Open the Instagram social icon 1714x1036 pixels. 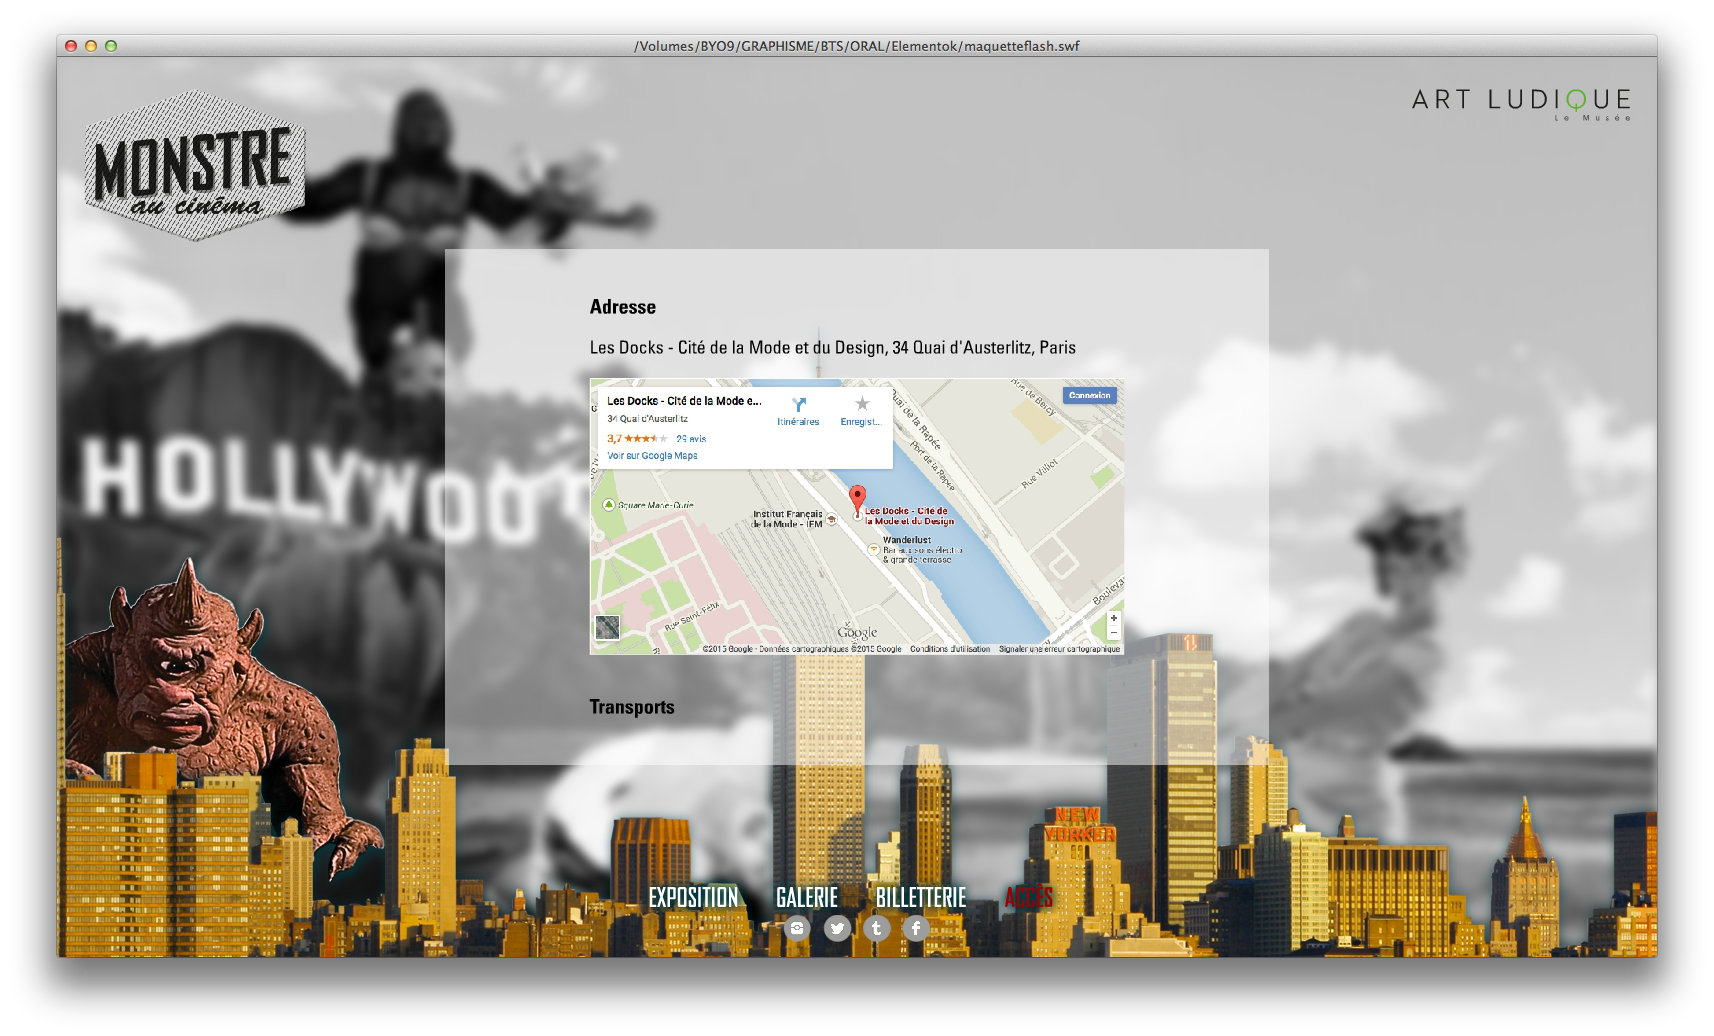797,928
